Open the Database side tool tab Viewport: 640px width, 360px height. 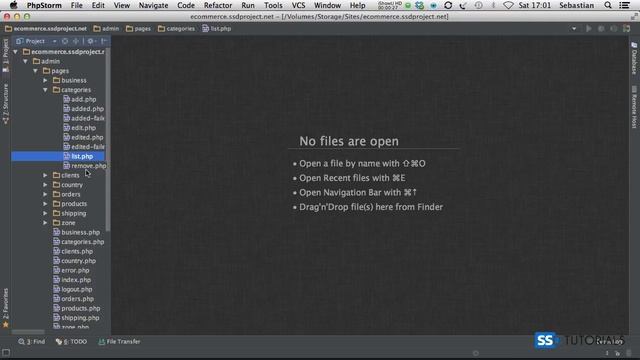pos(634,58)
